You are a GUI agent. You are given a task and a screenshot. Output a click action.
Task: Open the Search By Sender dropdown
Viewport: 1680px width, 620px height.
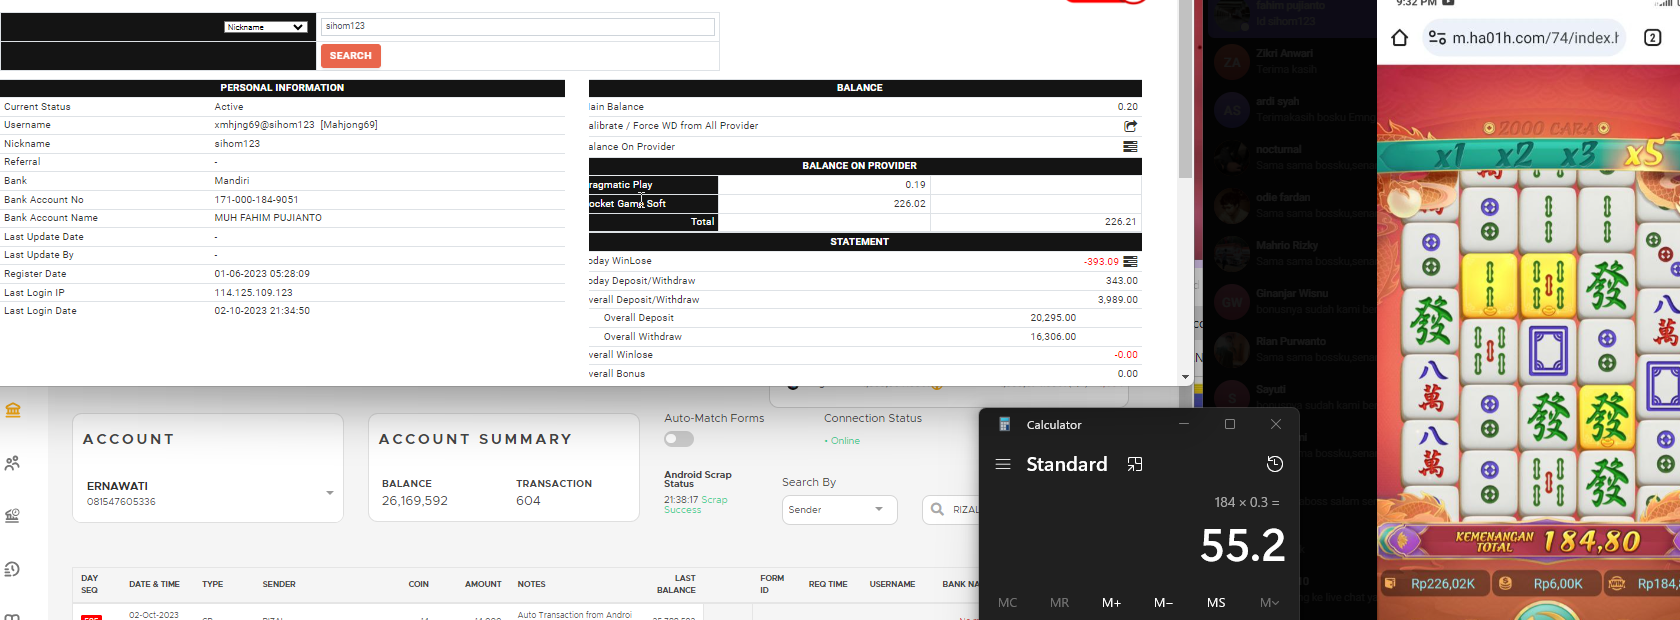[839, 510]
